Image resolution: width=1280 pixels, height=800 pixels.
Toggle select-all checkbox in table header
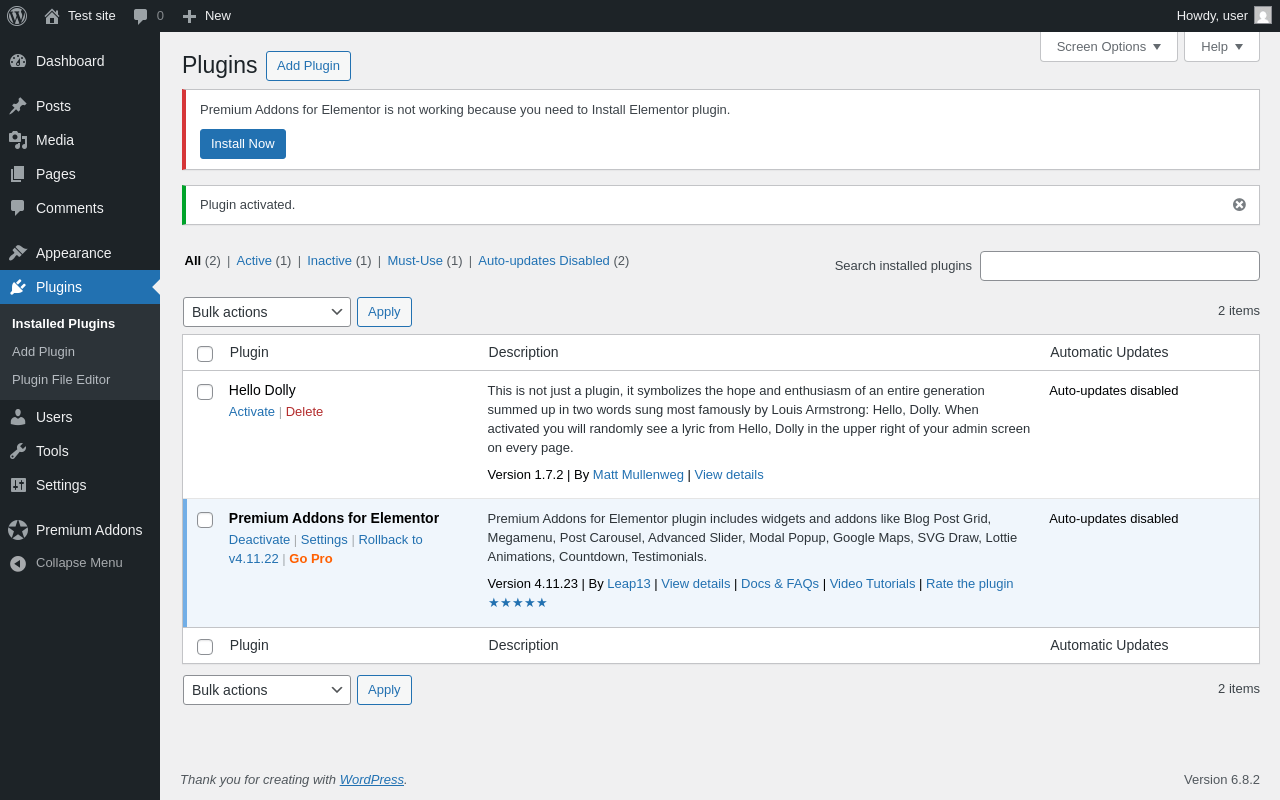click(205, 353)
